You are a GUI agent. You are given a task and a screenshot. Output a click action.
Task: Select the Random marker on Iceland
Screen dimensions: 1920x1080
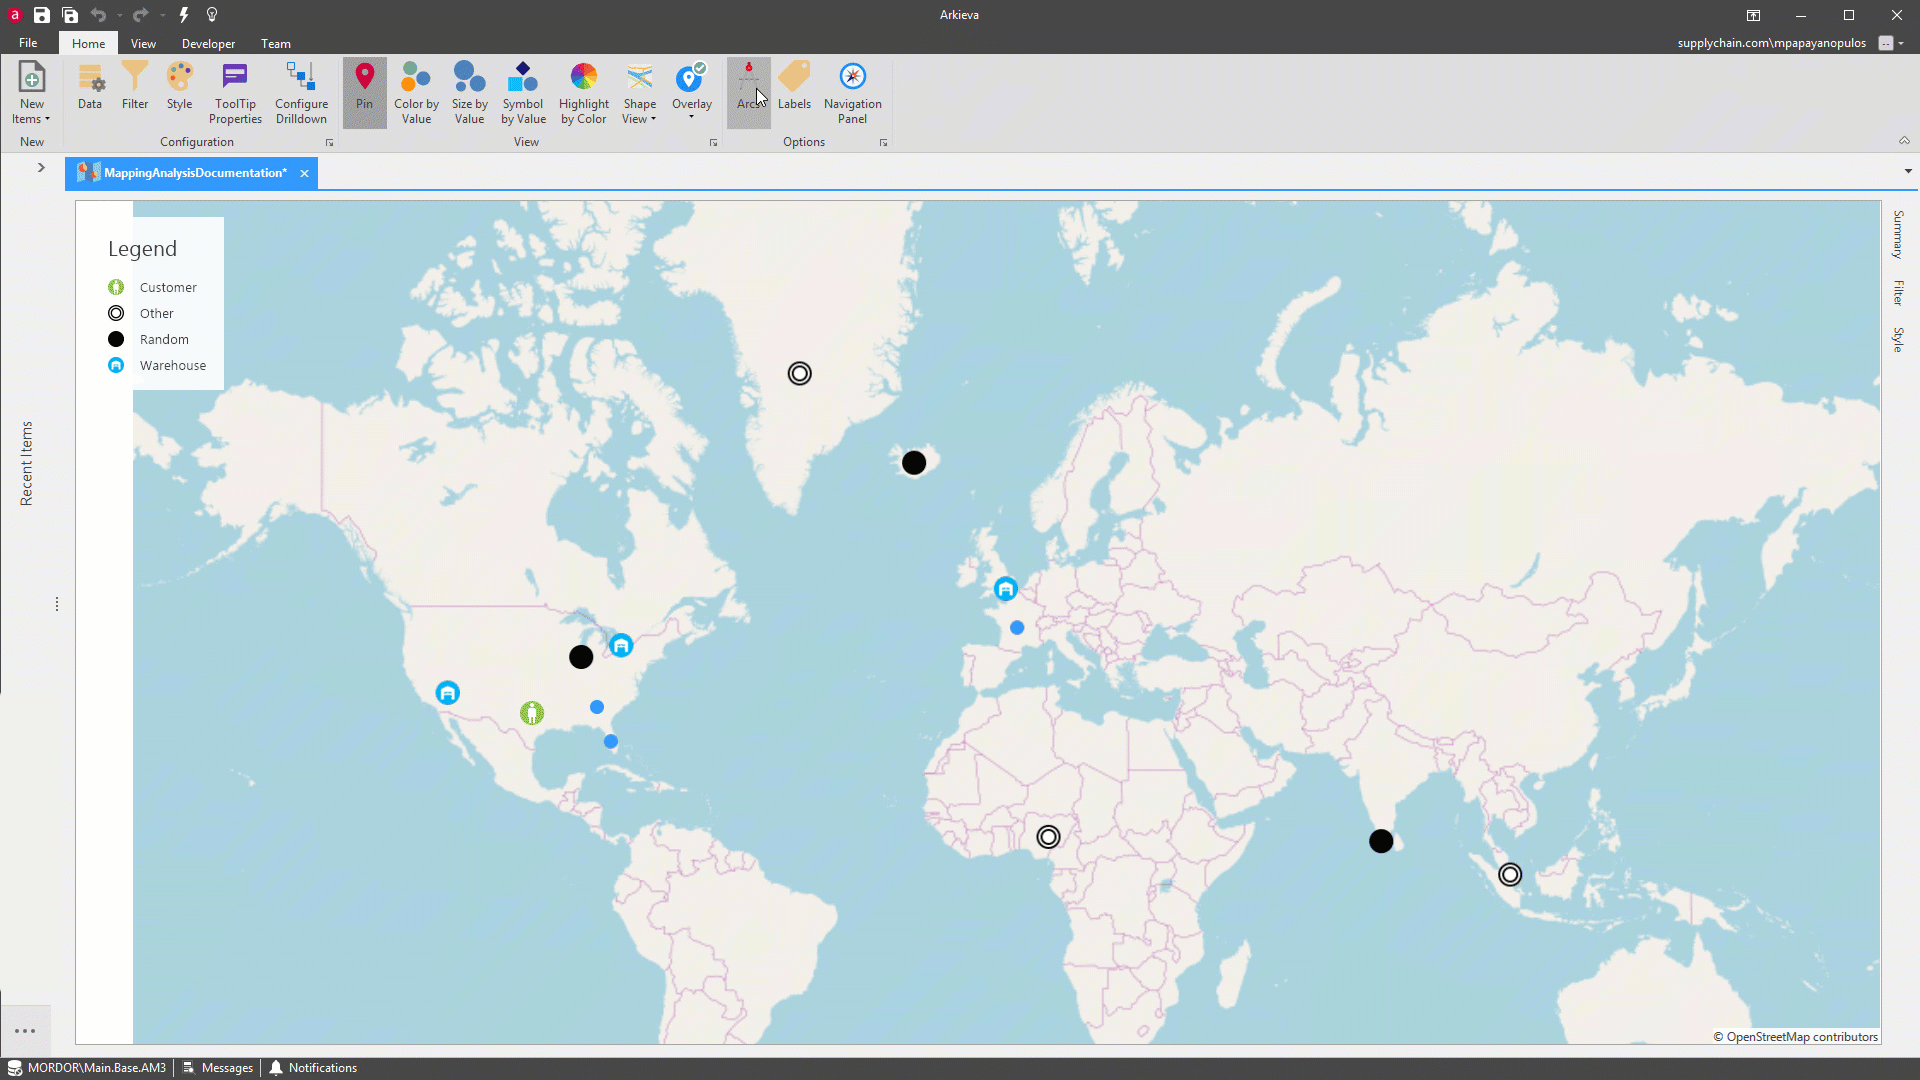(x=914, y=462)
